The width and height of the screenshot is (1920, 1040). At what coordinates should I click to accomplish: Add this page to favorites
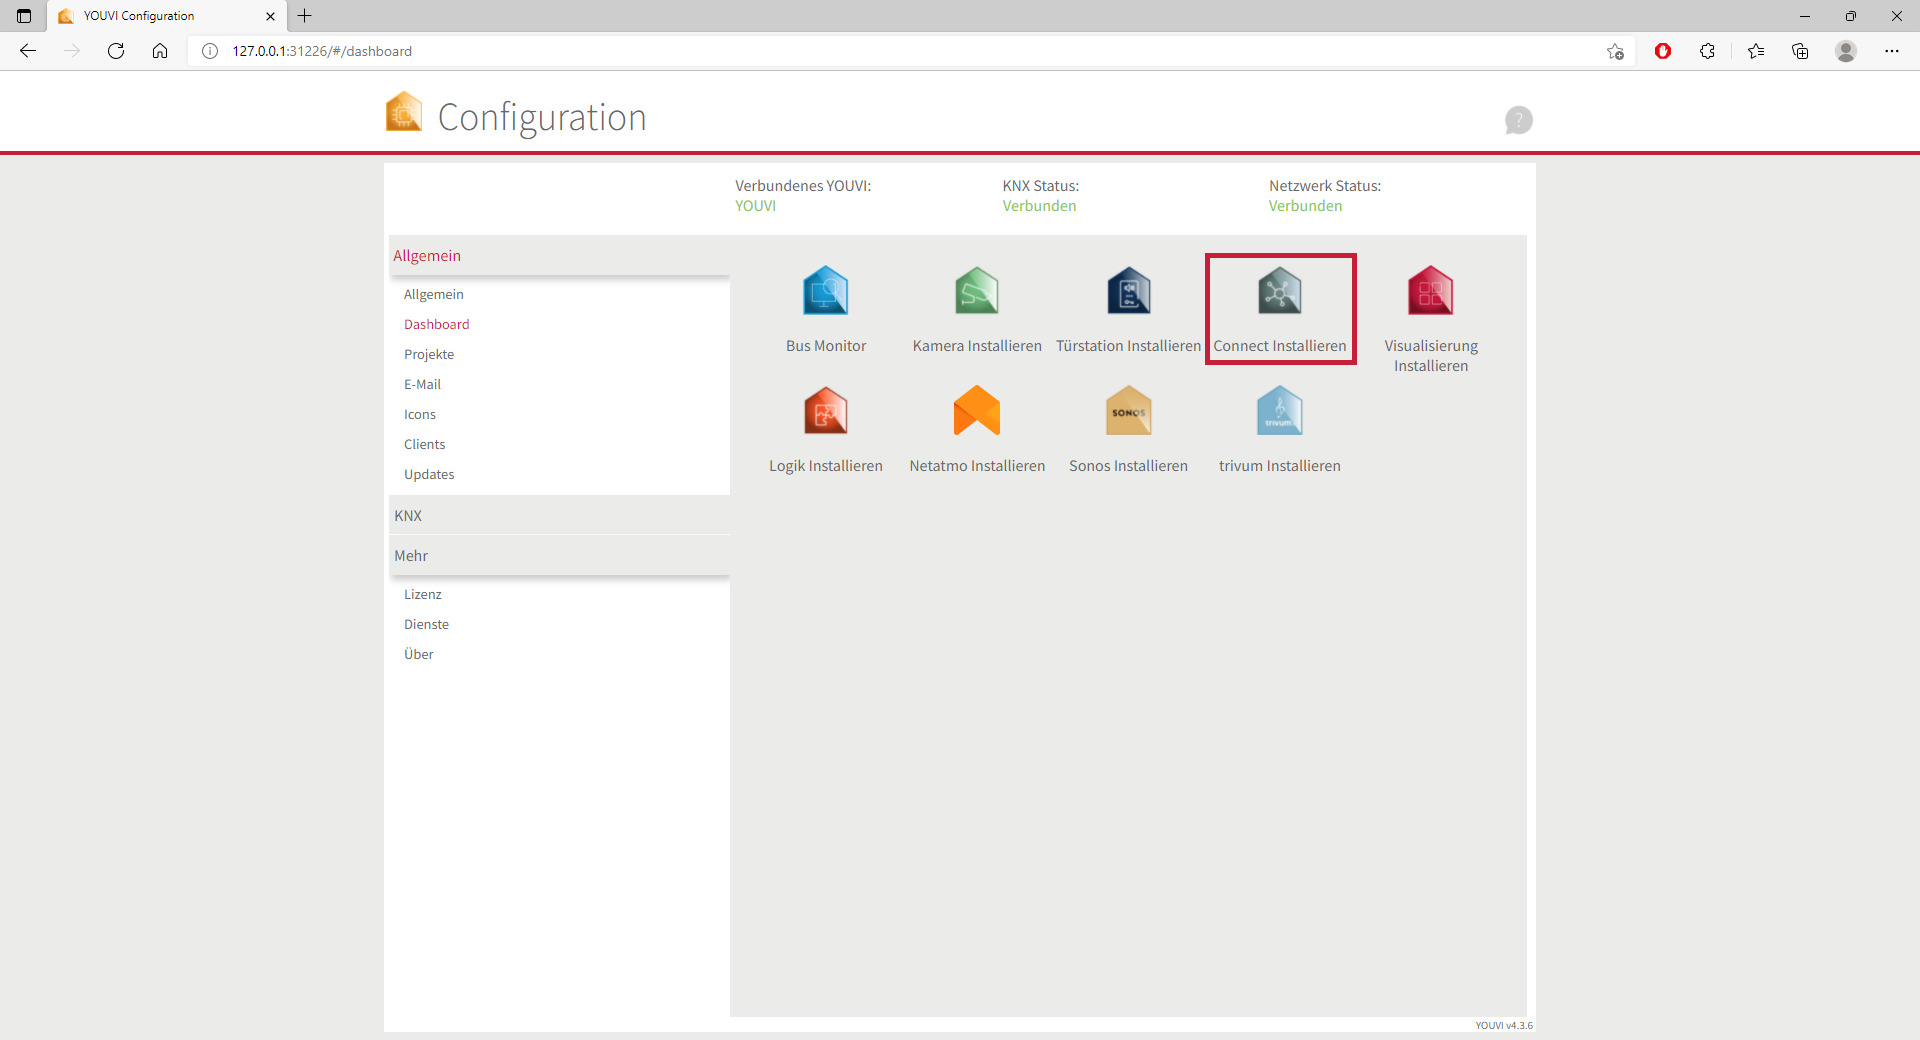tap(1615, 51)
